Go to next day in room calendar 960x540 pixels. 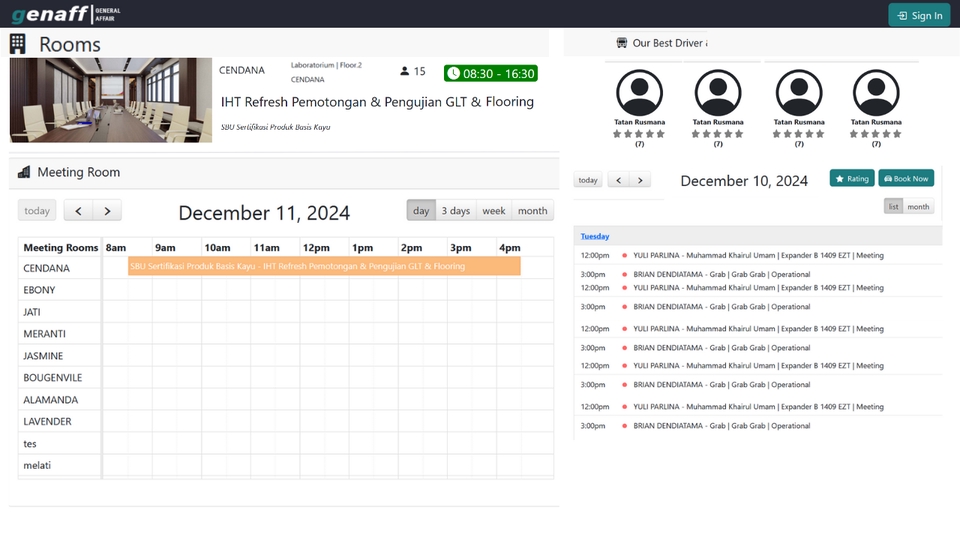107,211
